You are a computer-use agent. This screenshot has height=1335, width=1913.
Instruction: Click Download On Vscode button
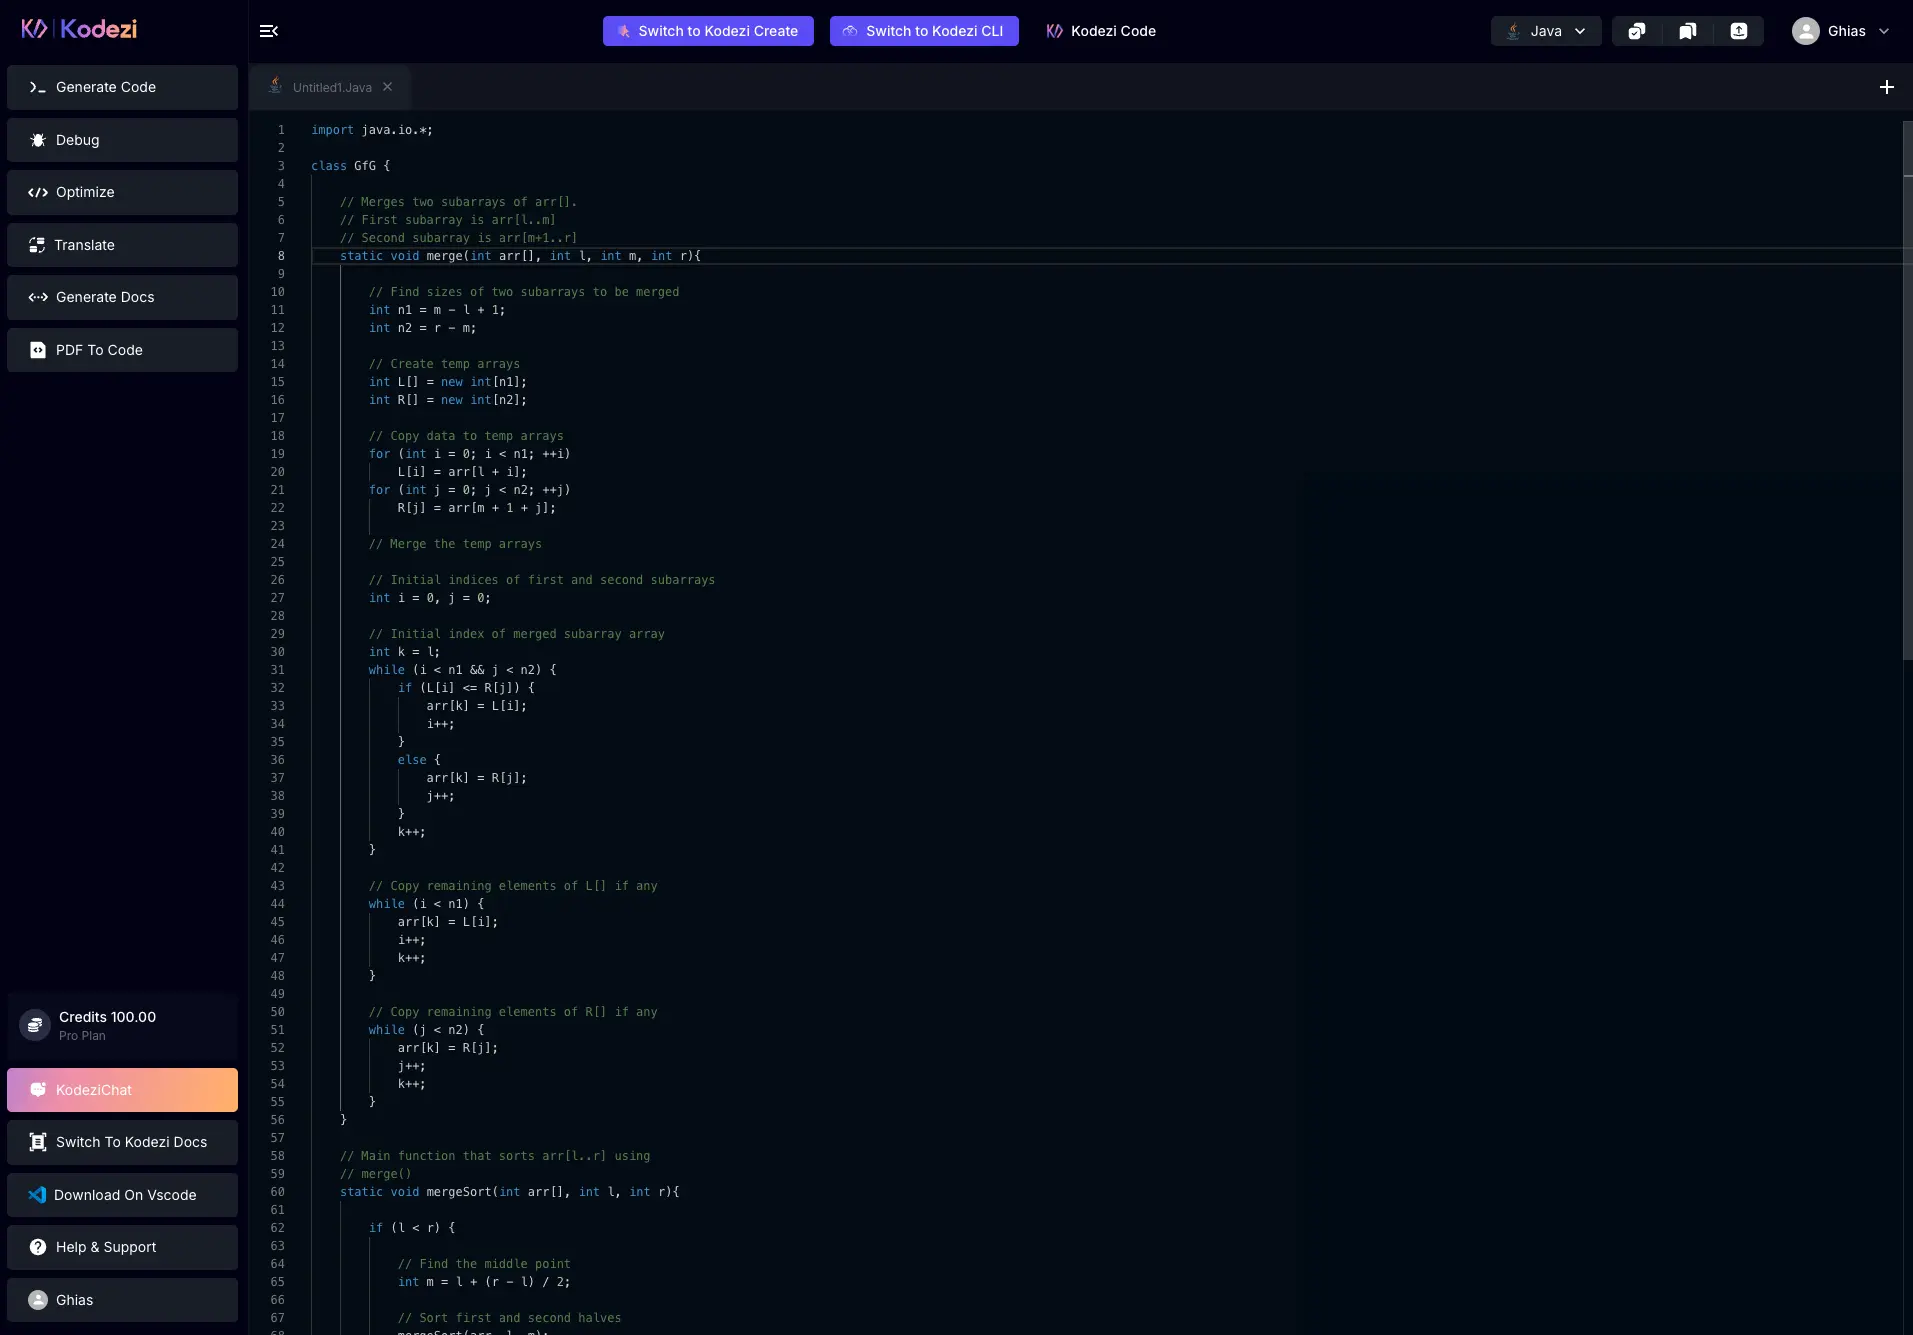click(x=122, y=1195)
